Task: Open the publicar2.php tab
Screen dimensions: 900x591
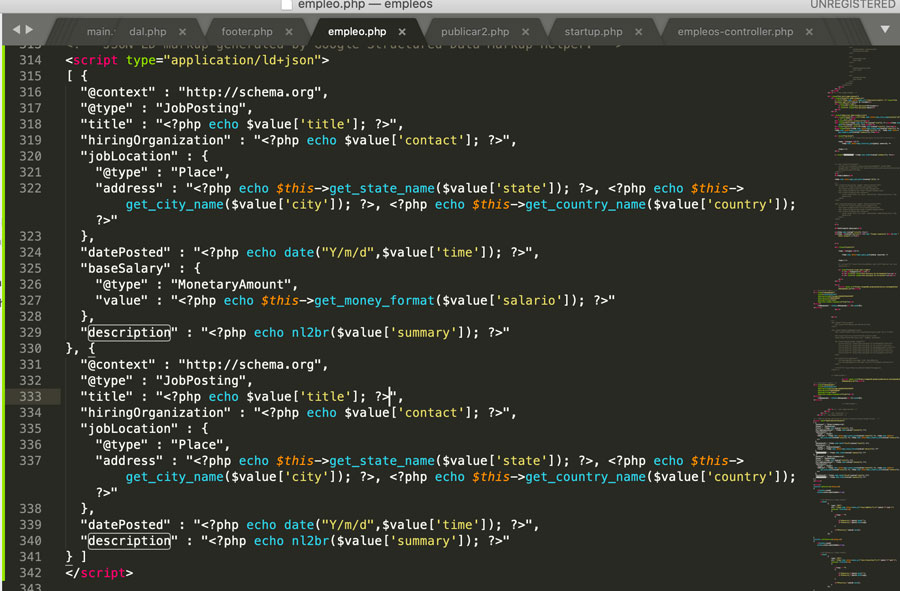Action: [475, 32]
